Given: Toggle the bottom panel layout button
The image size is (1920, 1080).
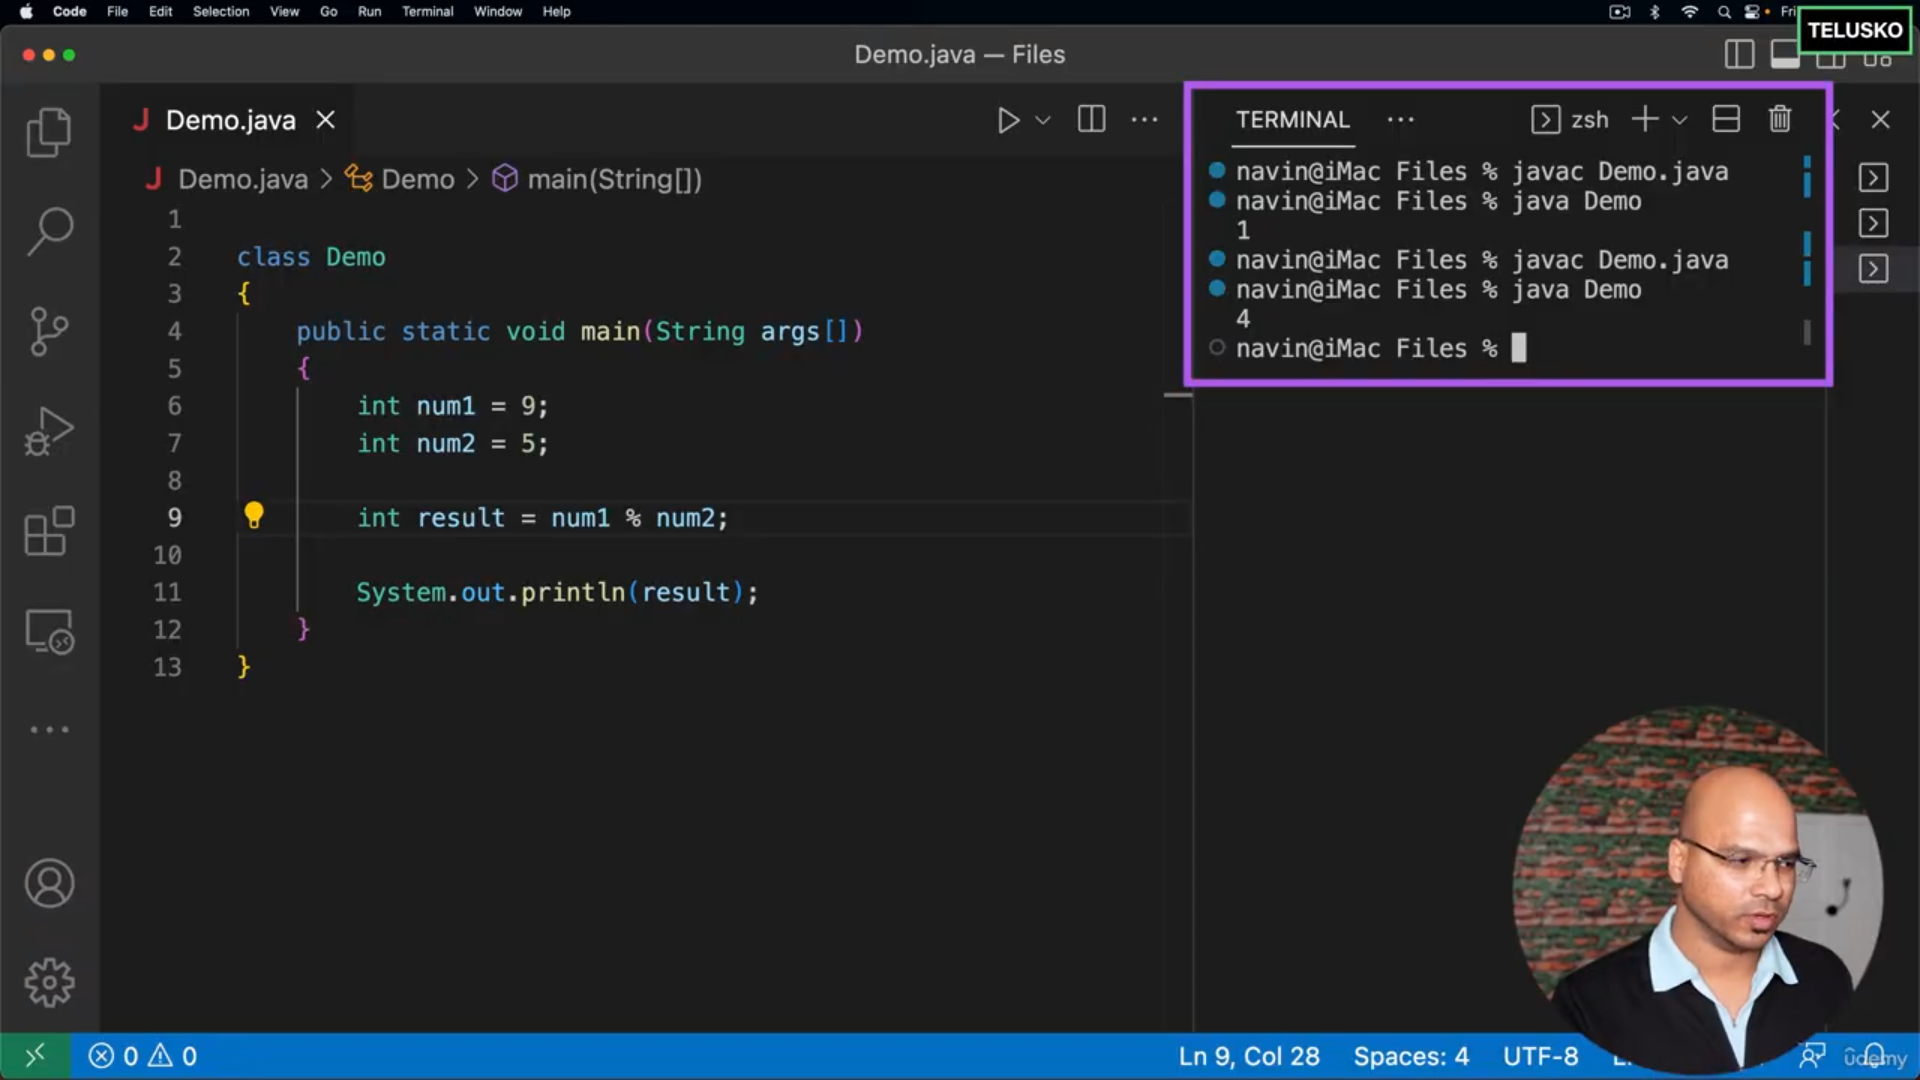Looking at the screenshot, I should [x=1784, y=54].
